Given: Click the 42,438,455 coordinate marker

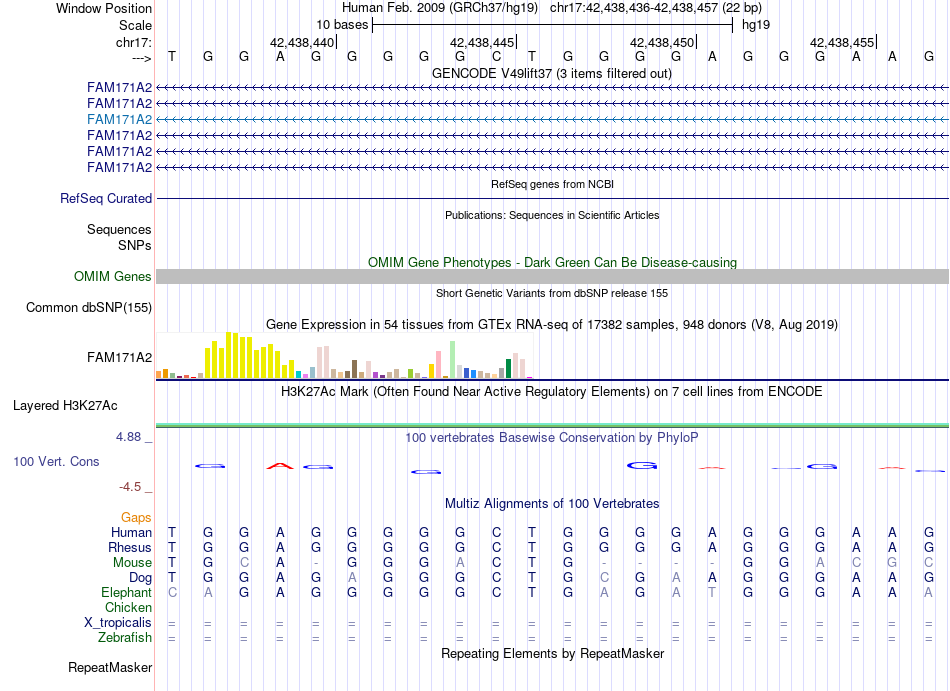Looking at the screenshot, I should point(842,42).
